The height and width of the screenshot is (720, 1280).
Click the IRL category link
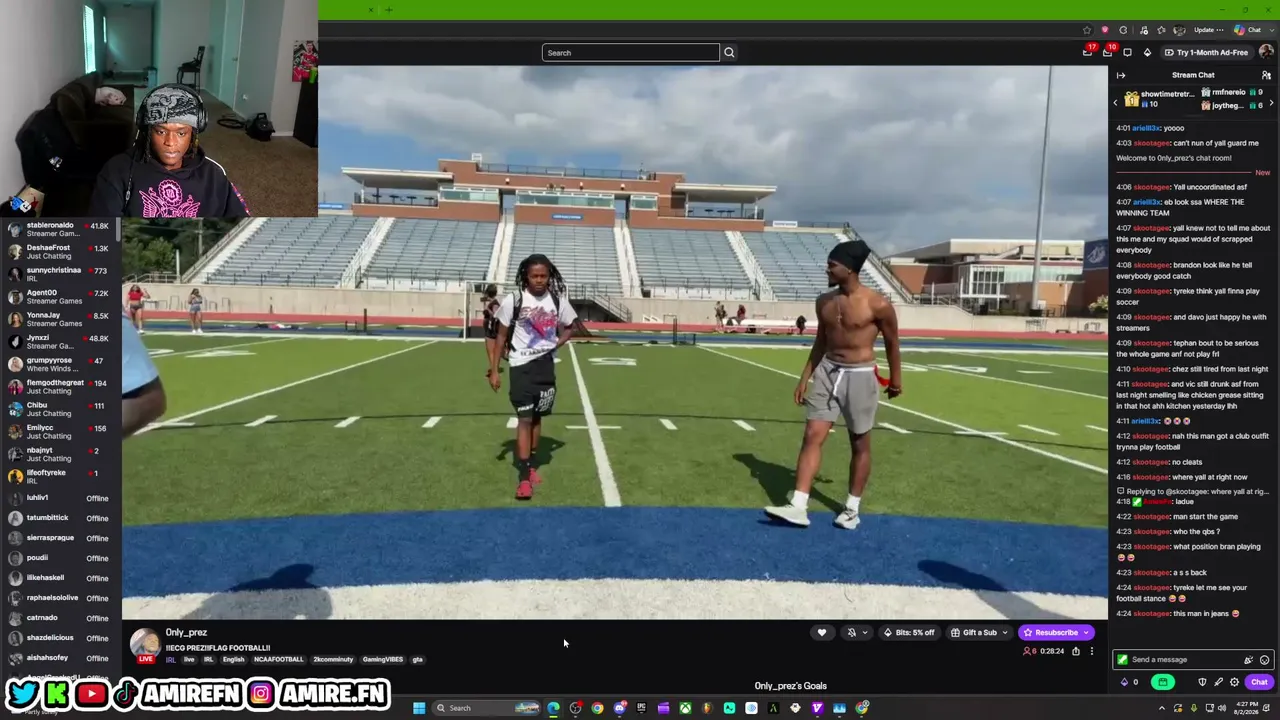pos(170,660)
